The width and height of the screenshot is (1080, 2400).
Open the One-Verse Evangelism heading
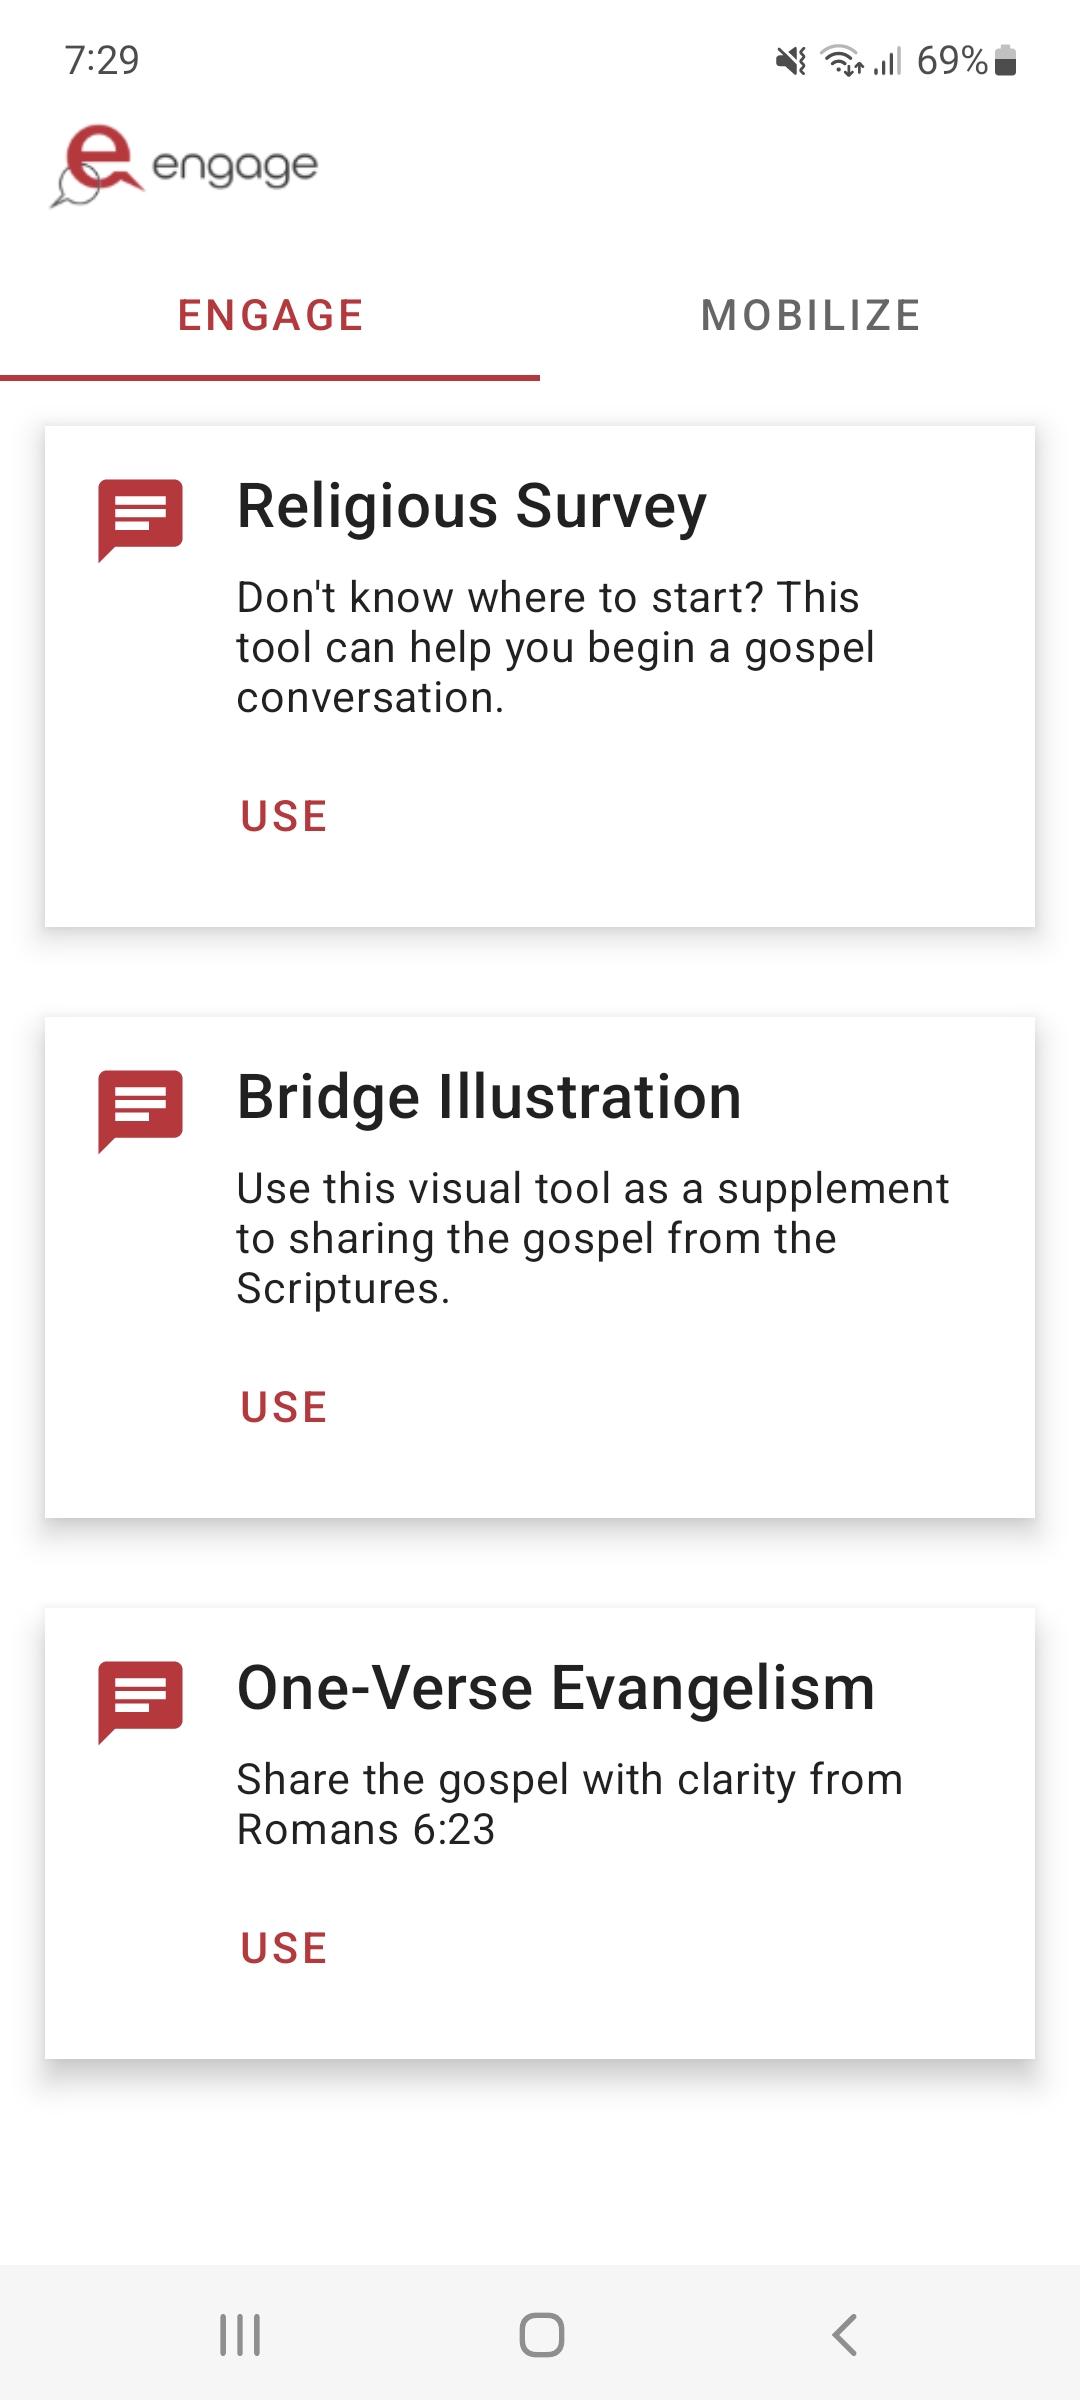point(556,1688)
